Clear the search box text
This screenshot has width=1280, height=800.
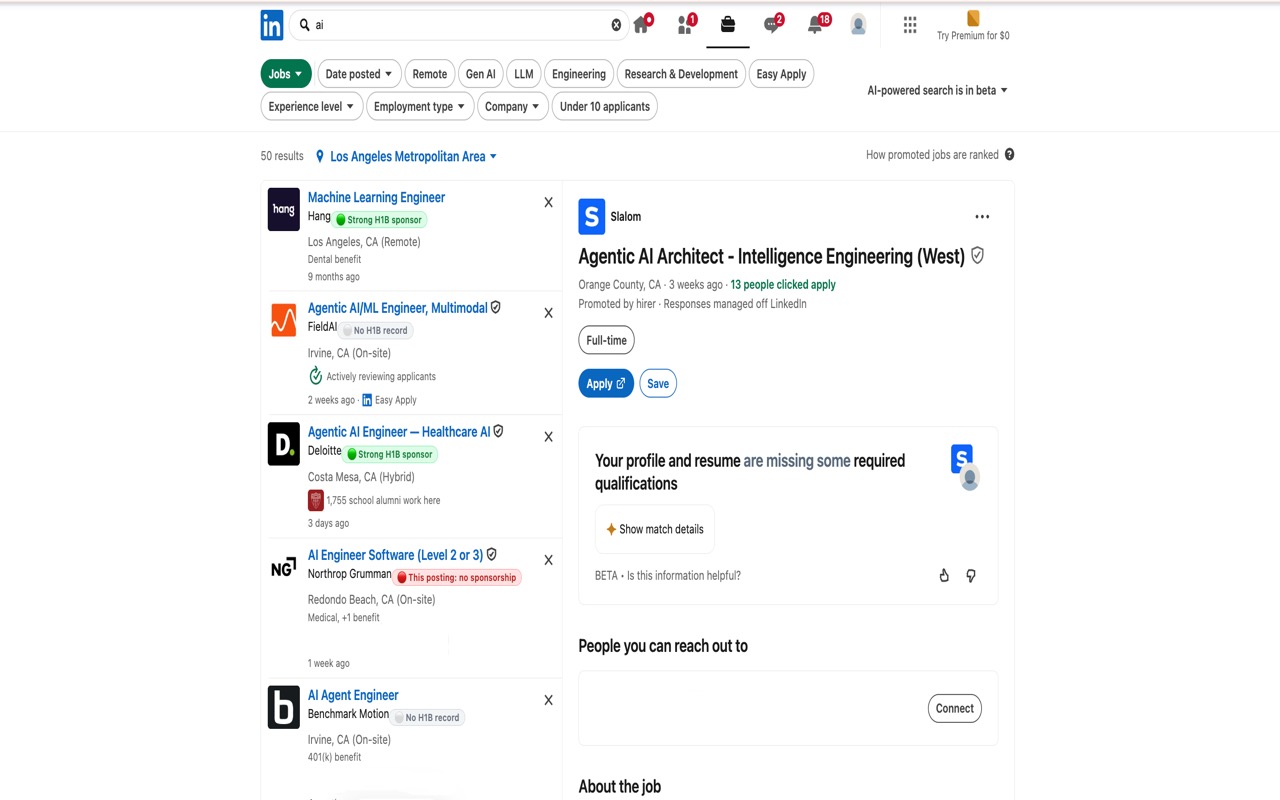coord(616,25)
